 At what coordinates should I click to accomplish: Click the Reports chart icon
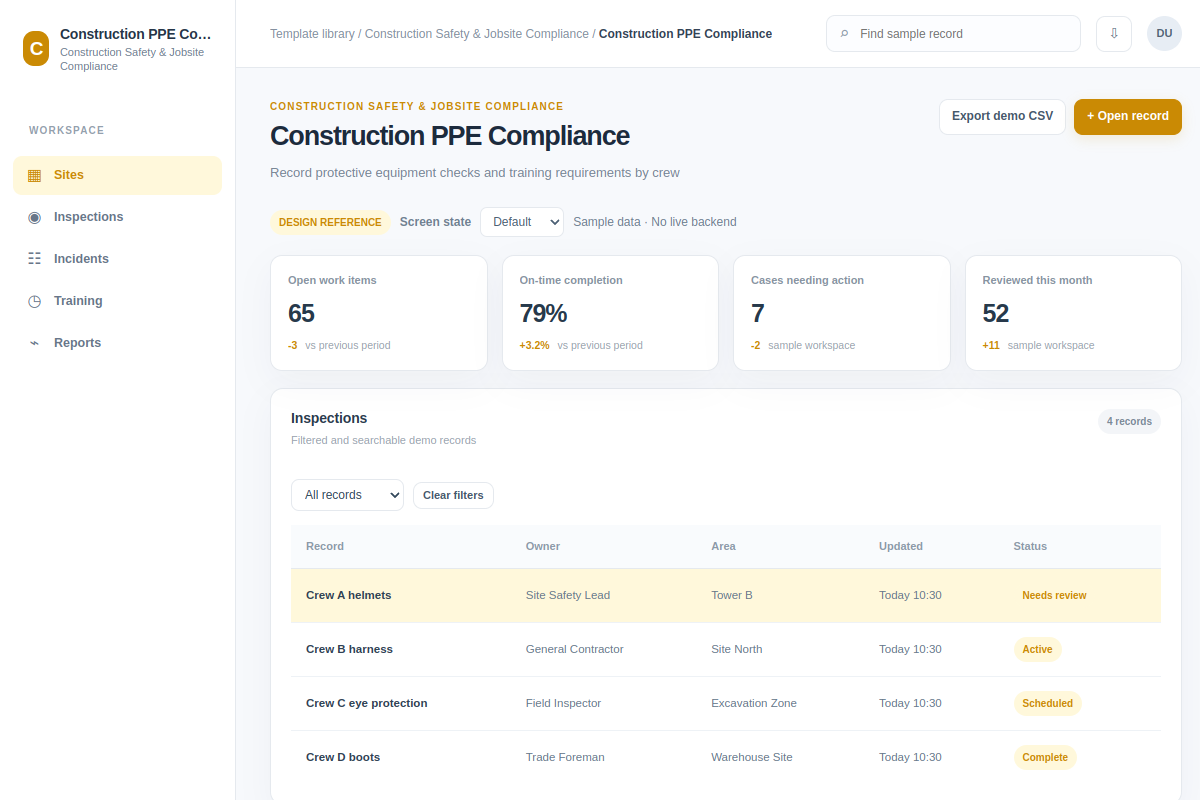click(x=34, y=343)
